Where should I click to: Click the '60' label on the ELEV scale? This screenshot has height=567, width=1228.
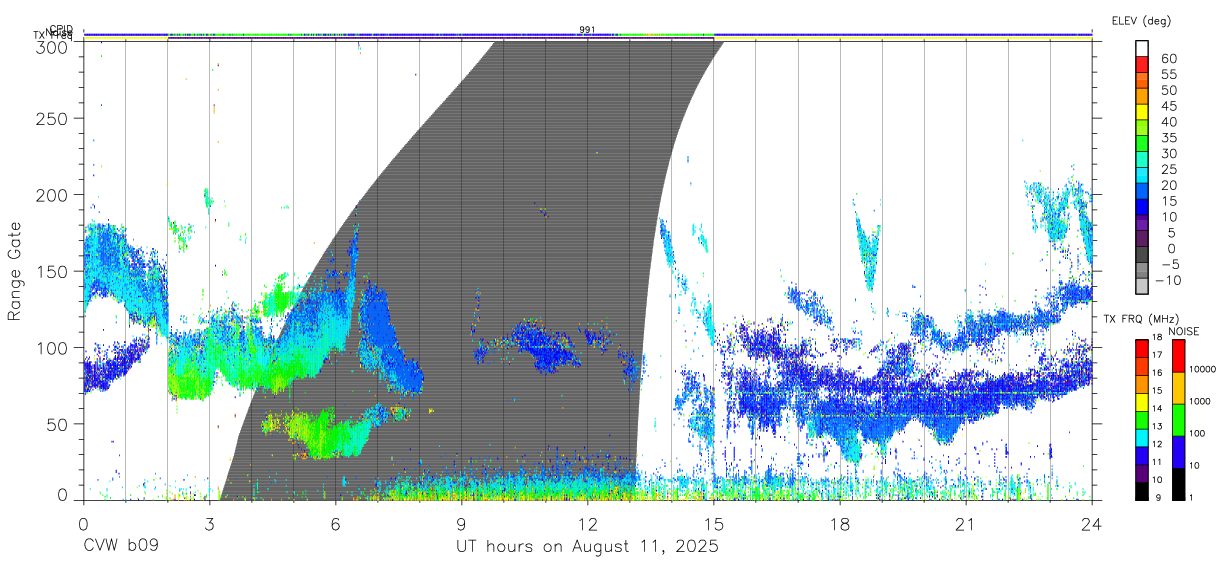[1168, 59]
